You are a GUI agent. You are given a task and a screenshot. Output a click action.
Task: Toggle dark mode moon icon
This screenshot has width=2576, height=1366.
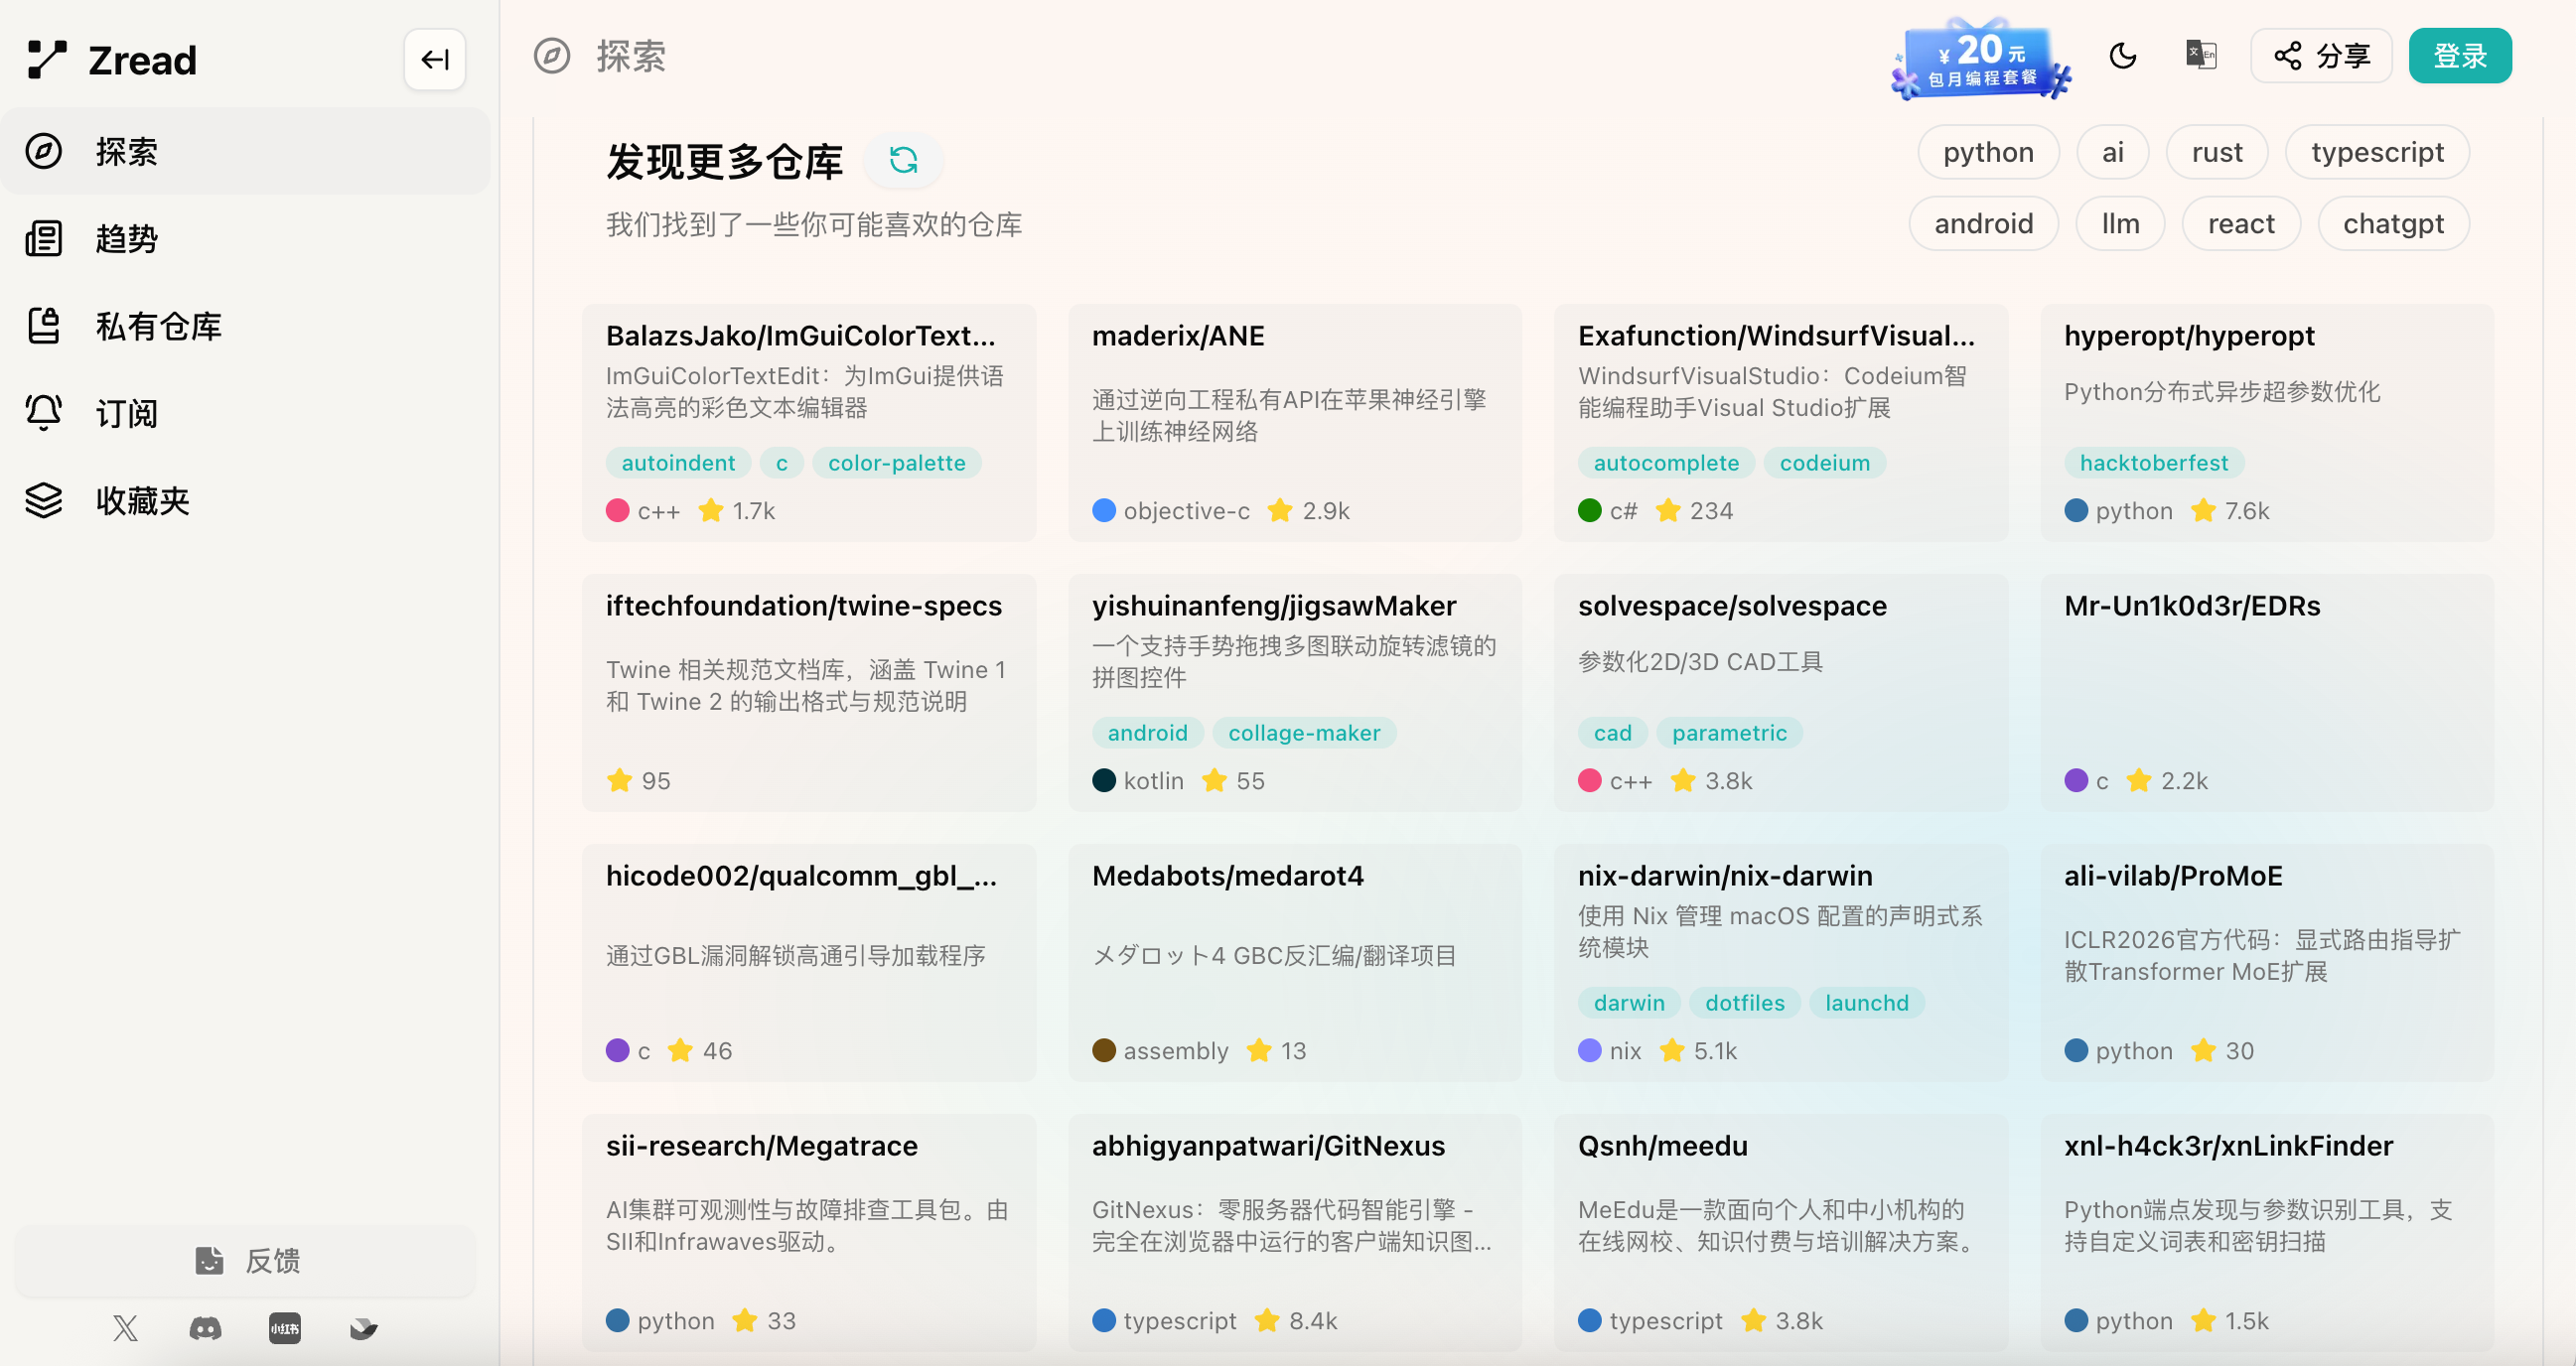pos(2122,56)
